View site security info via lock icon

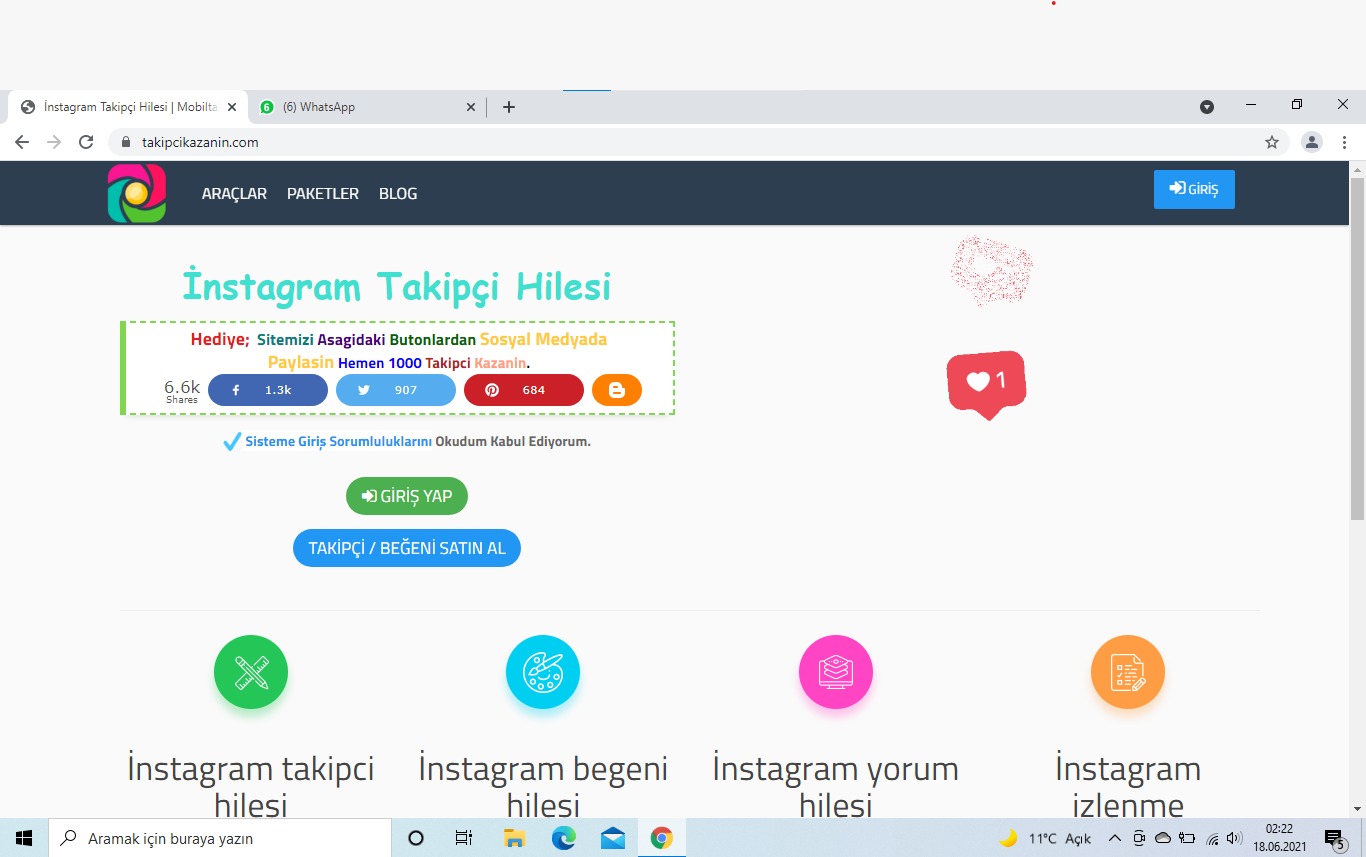coord(126,142)
